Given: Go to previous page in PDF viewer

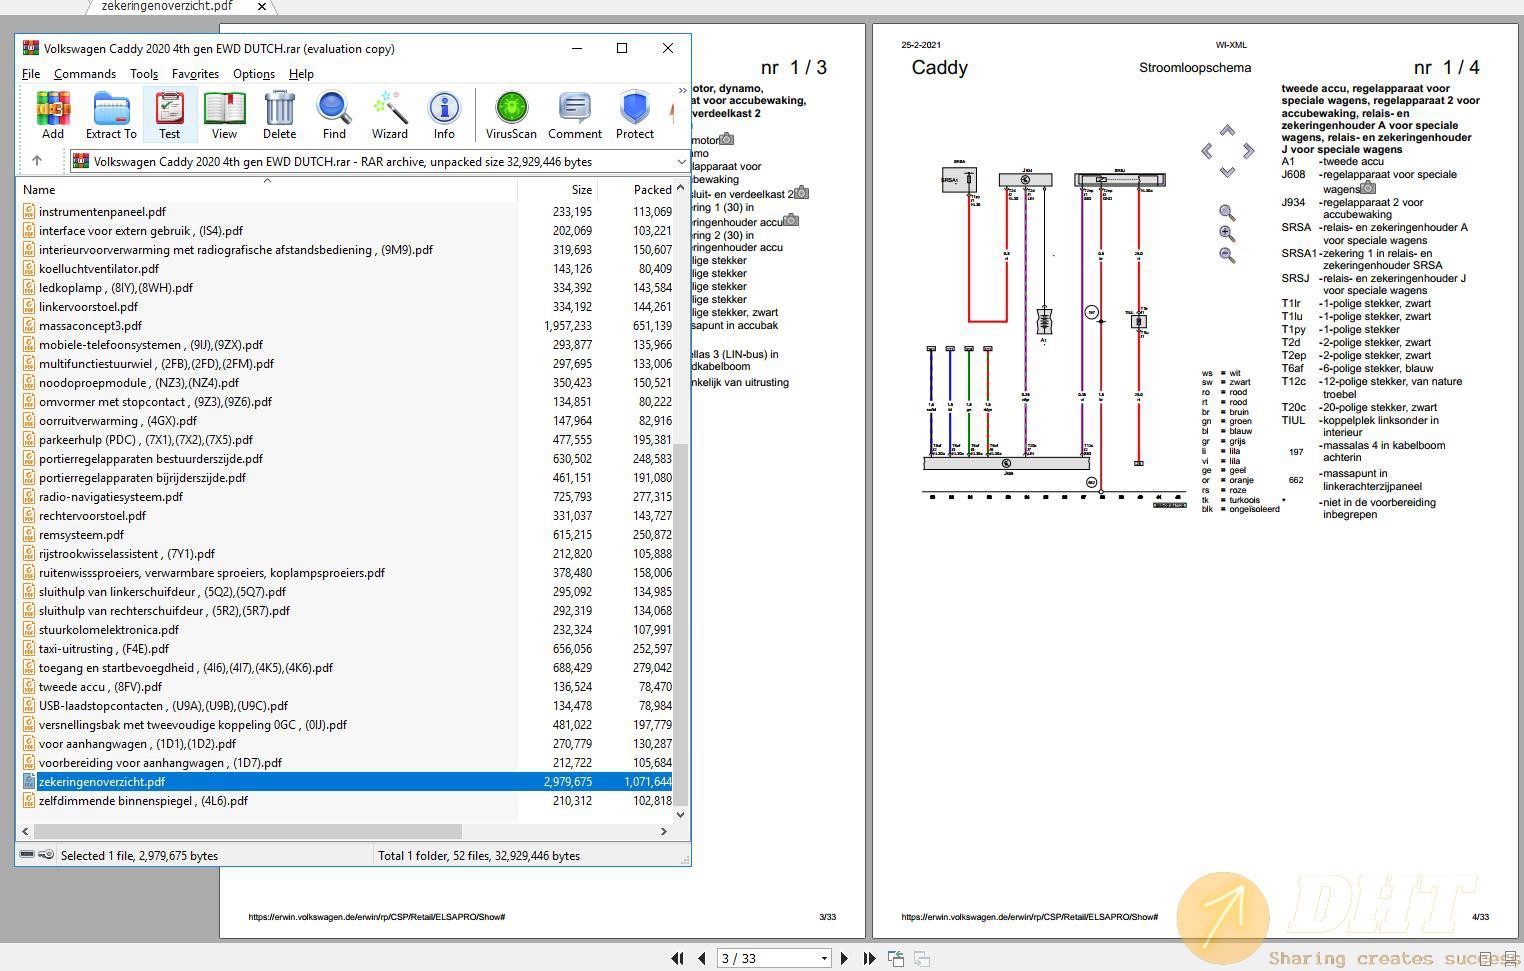Looking at the screenshot, I should tap(702, 958).
